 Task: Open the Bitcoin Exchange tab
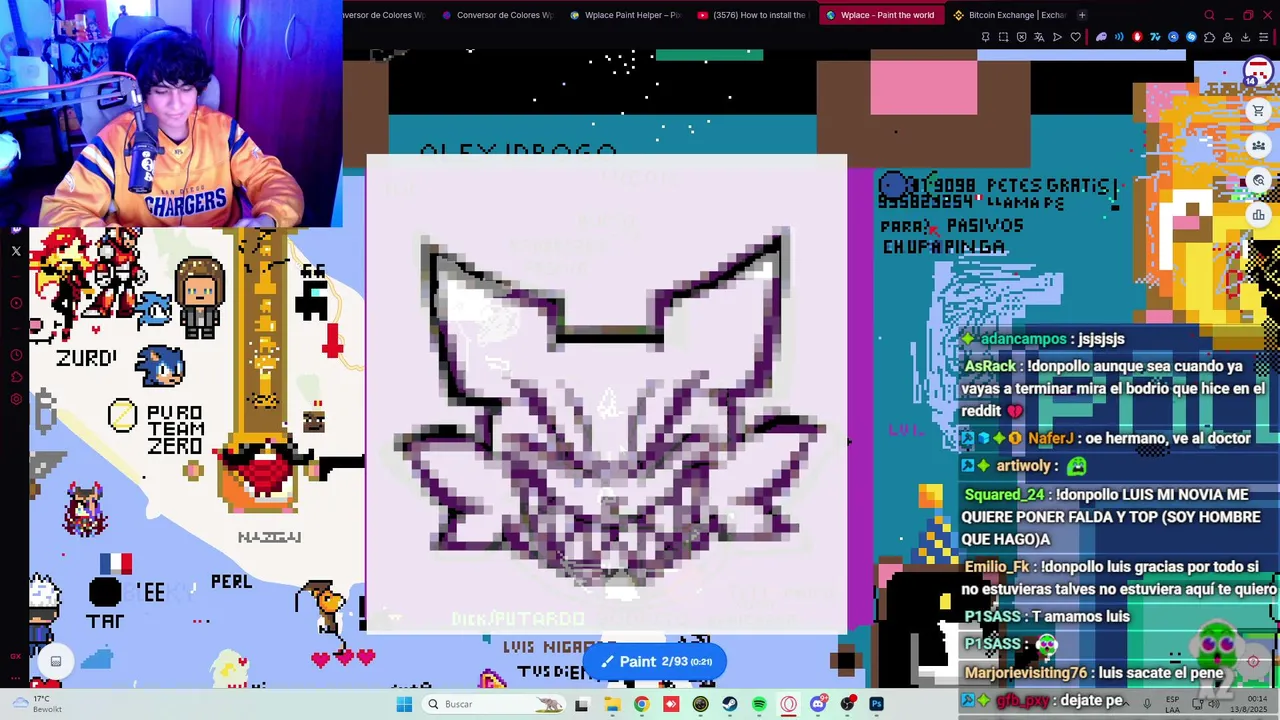1009,15
